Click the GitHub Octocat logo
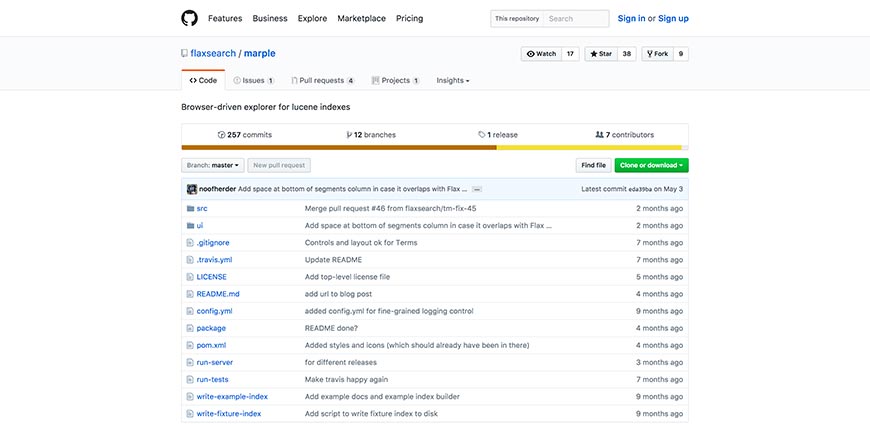 [x=189, y=18]
